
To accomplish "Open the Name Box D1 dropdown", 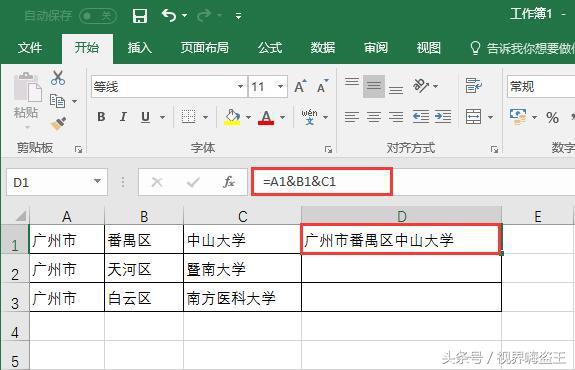I will tap(97, 181).
